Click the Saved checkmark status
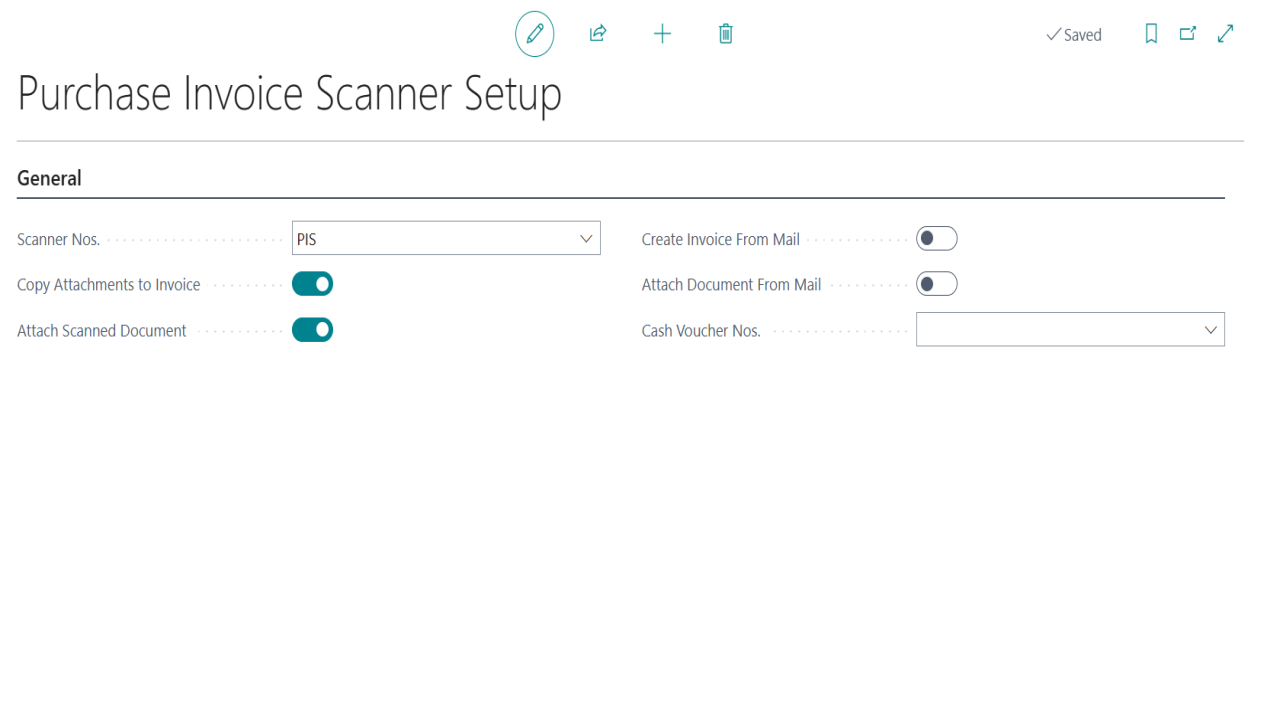The width and height of the screenshot is (1280, 720). tap(1074, 35)
